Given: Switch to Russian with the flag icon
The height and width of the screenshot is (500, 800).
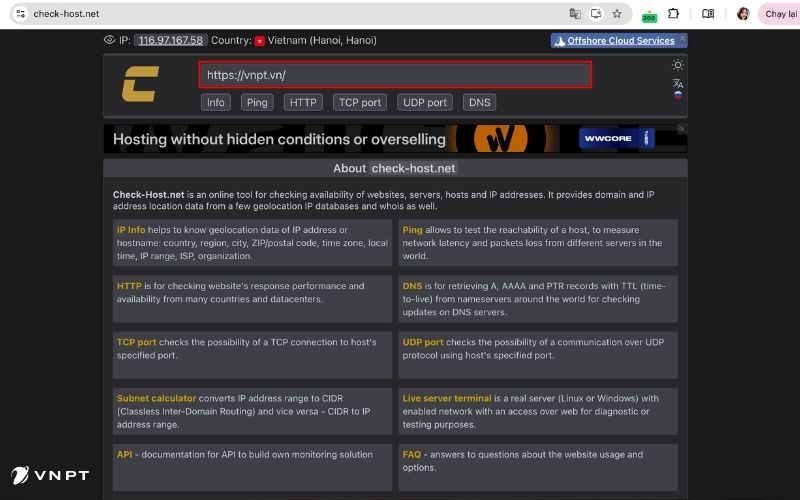Looking at the screenshot, I should click(x=678, y=95).
